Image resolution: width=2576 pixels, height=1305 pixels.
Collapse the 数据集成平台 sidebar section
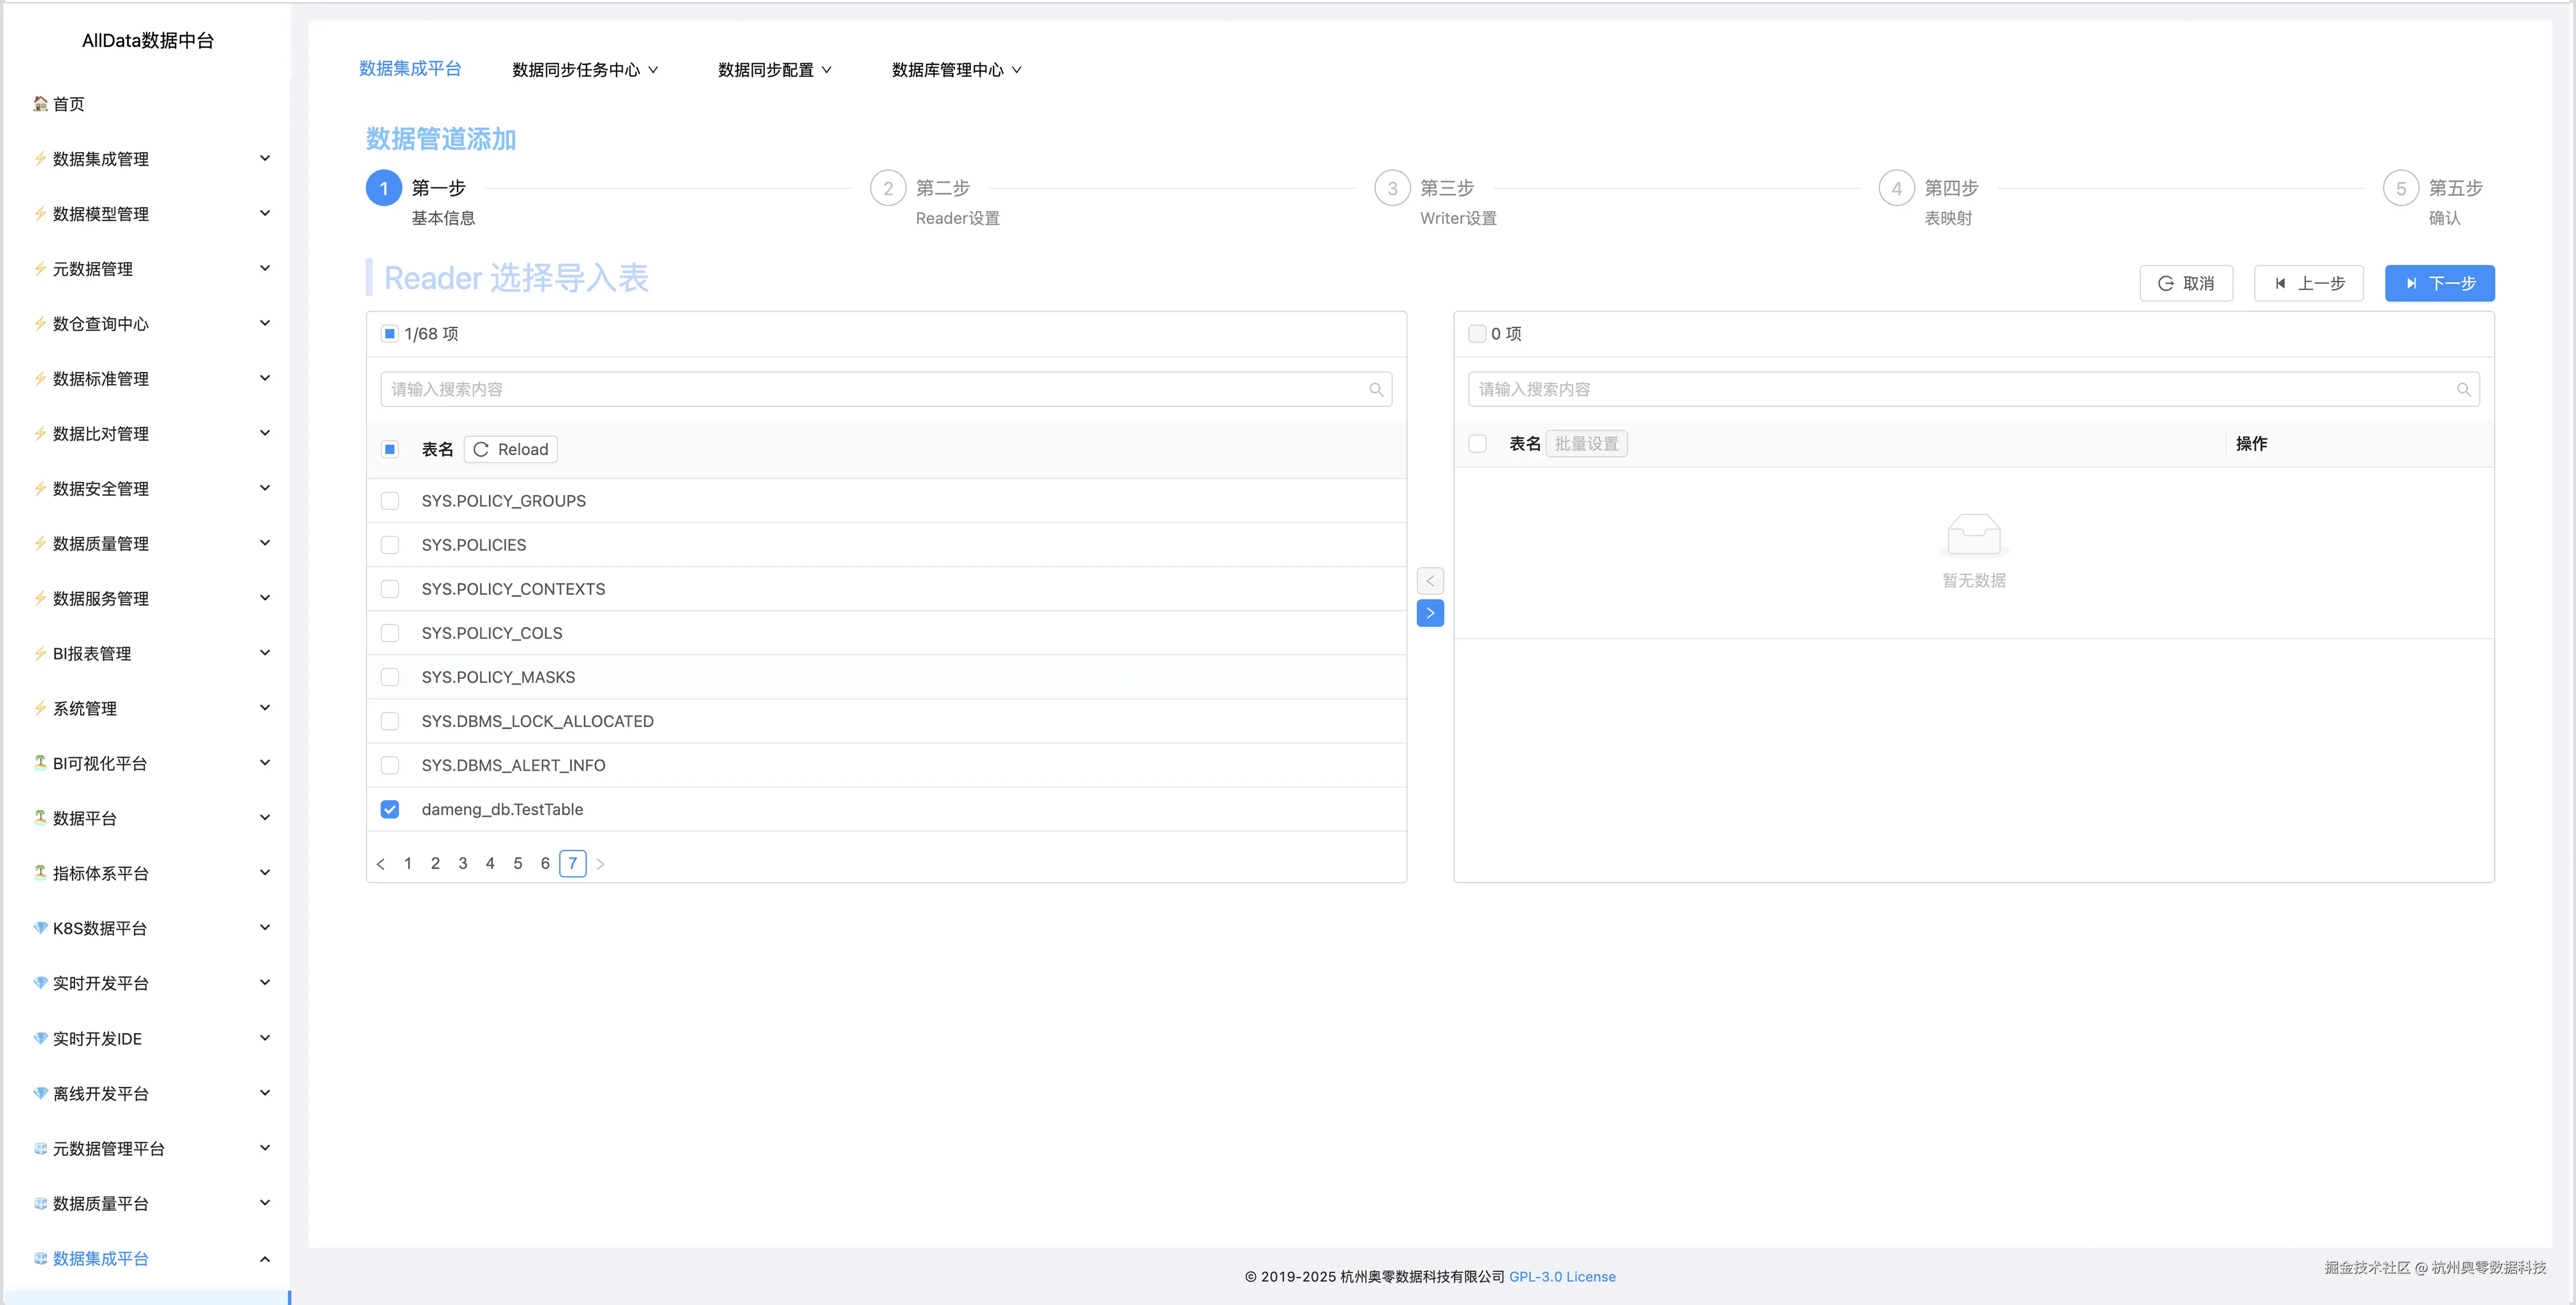100,1258
